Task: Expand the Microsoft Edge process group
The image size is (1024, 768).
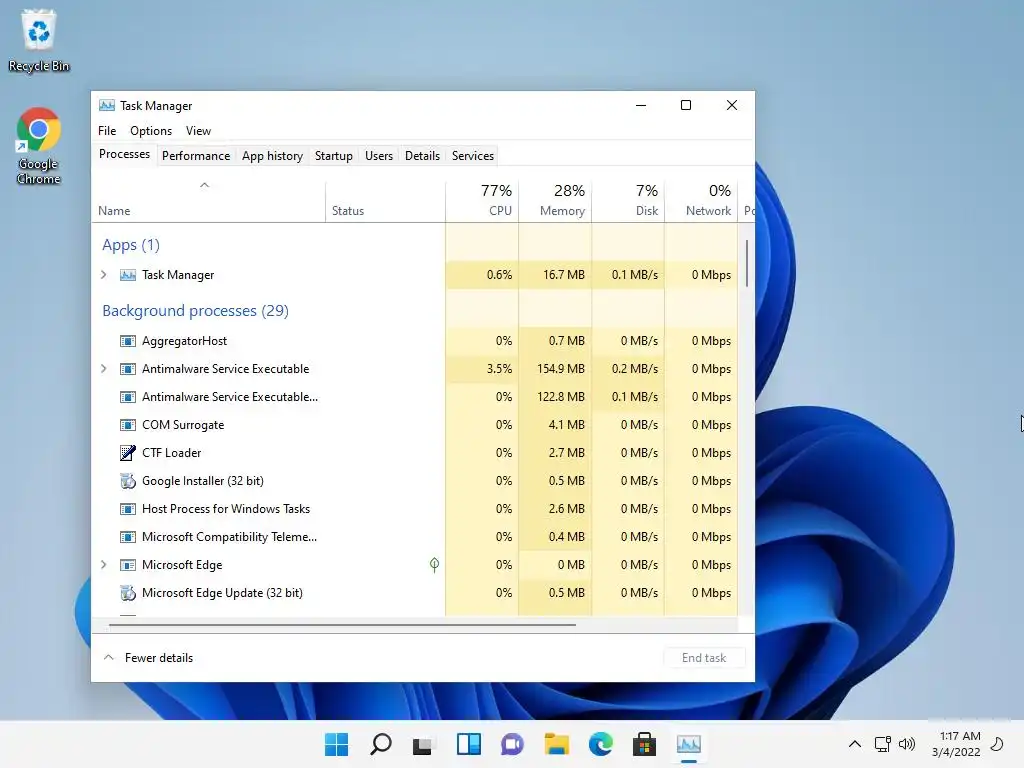Action: 104,565
